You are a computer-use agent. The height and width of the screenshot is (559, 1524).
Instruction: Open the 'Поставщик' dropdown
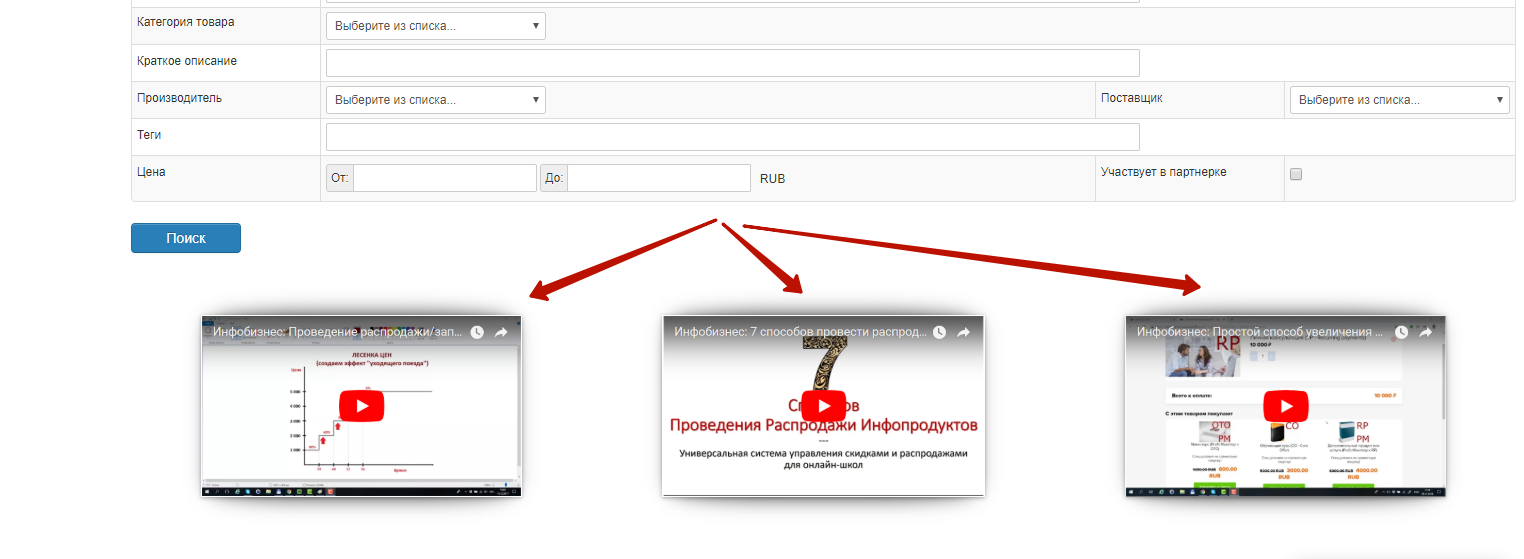(x=1399, y=100)
